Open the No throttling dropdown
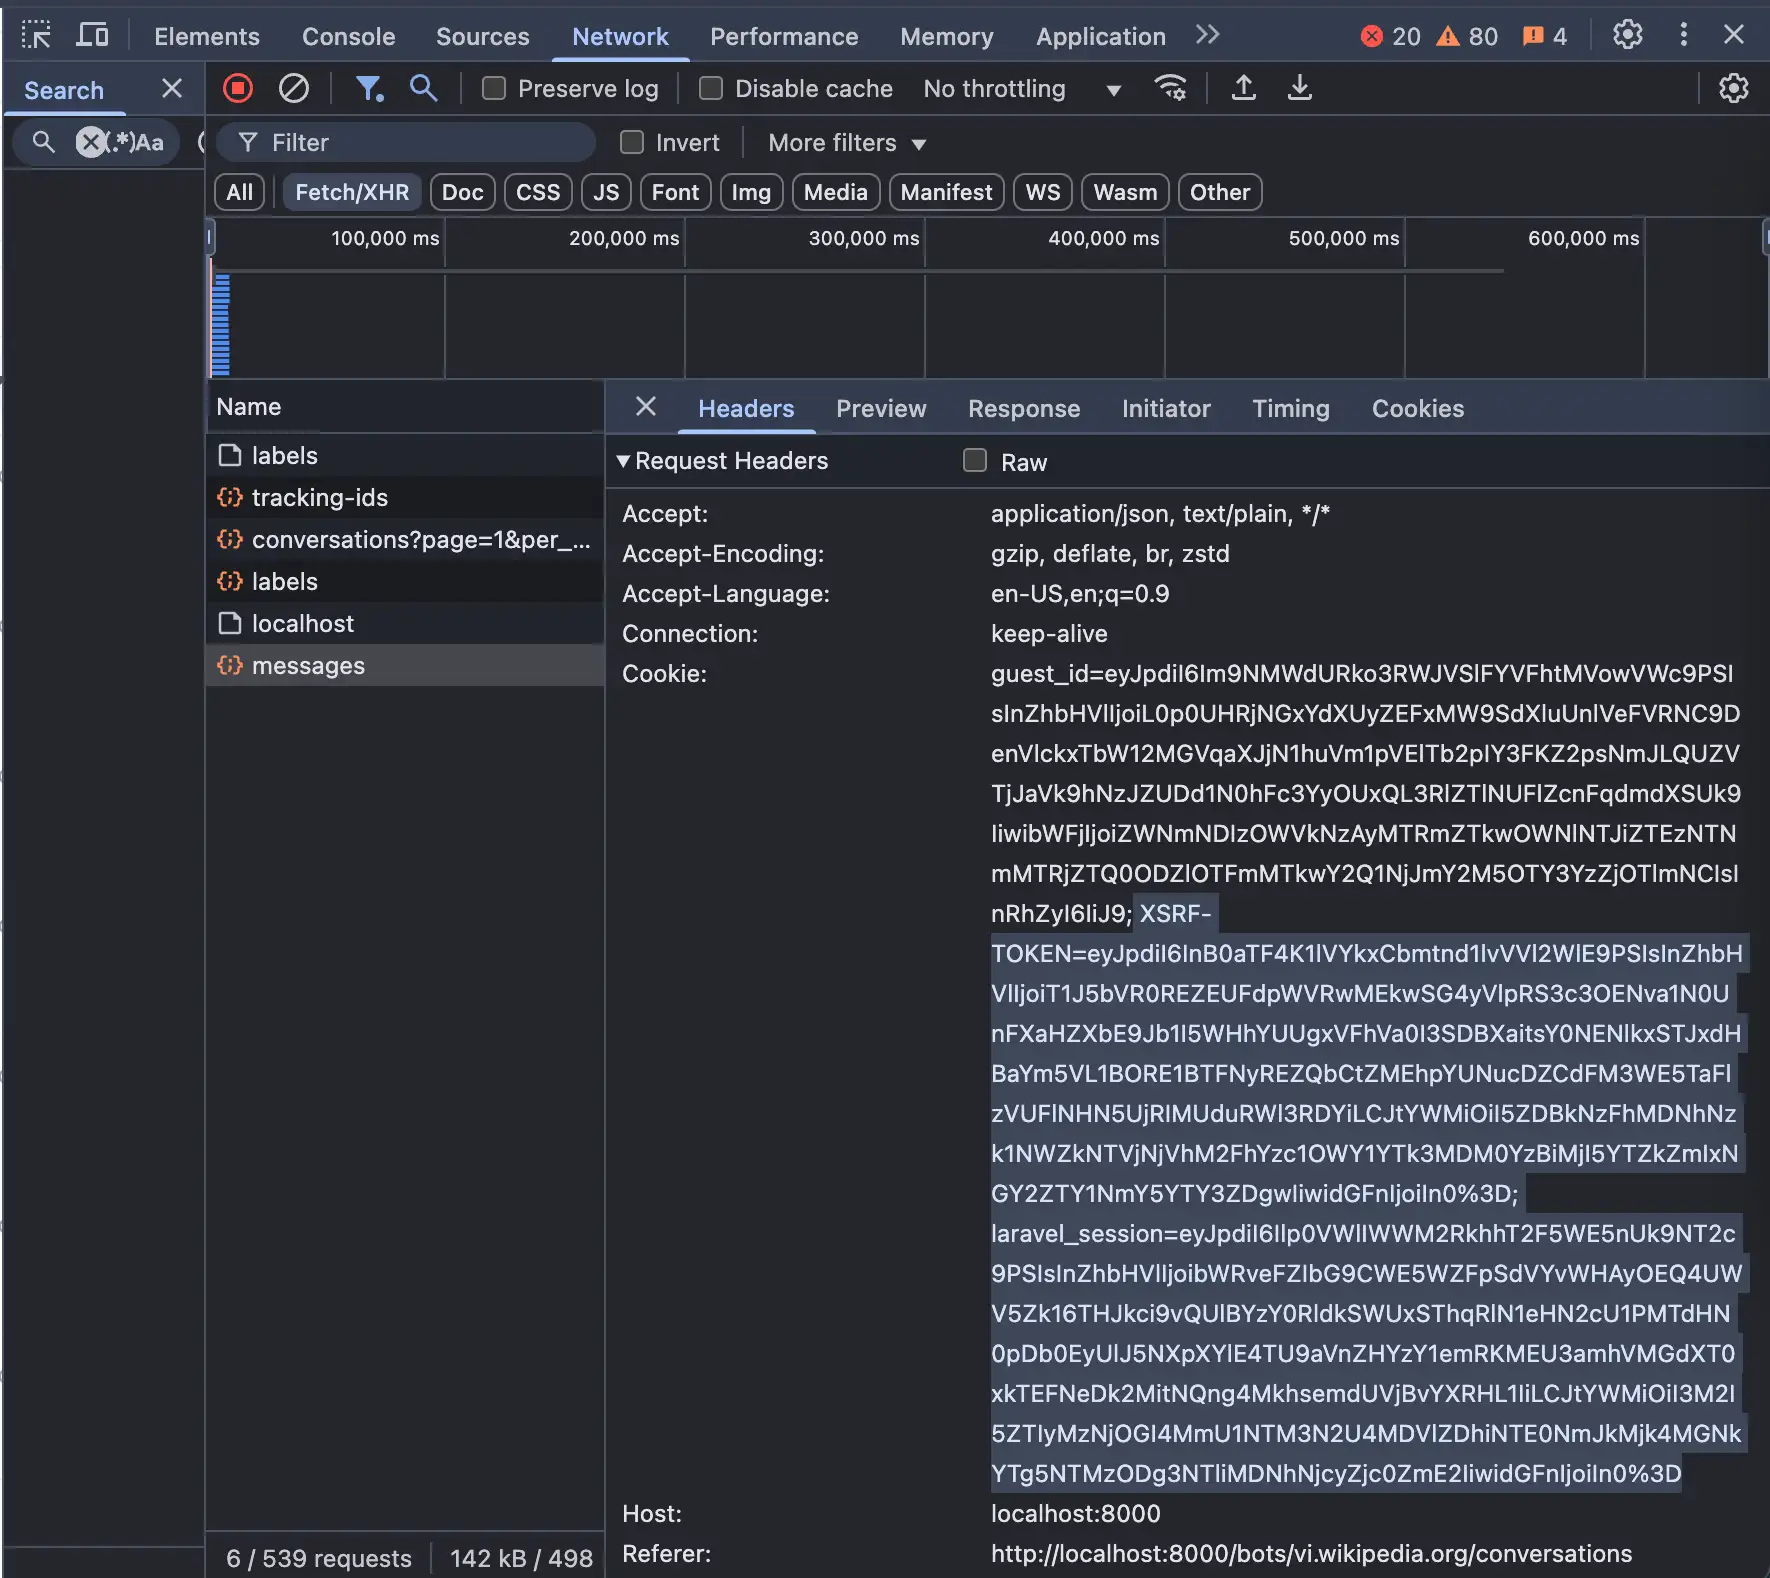 1022,89
